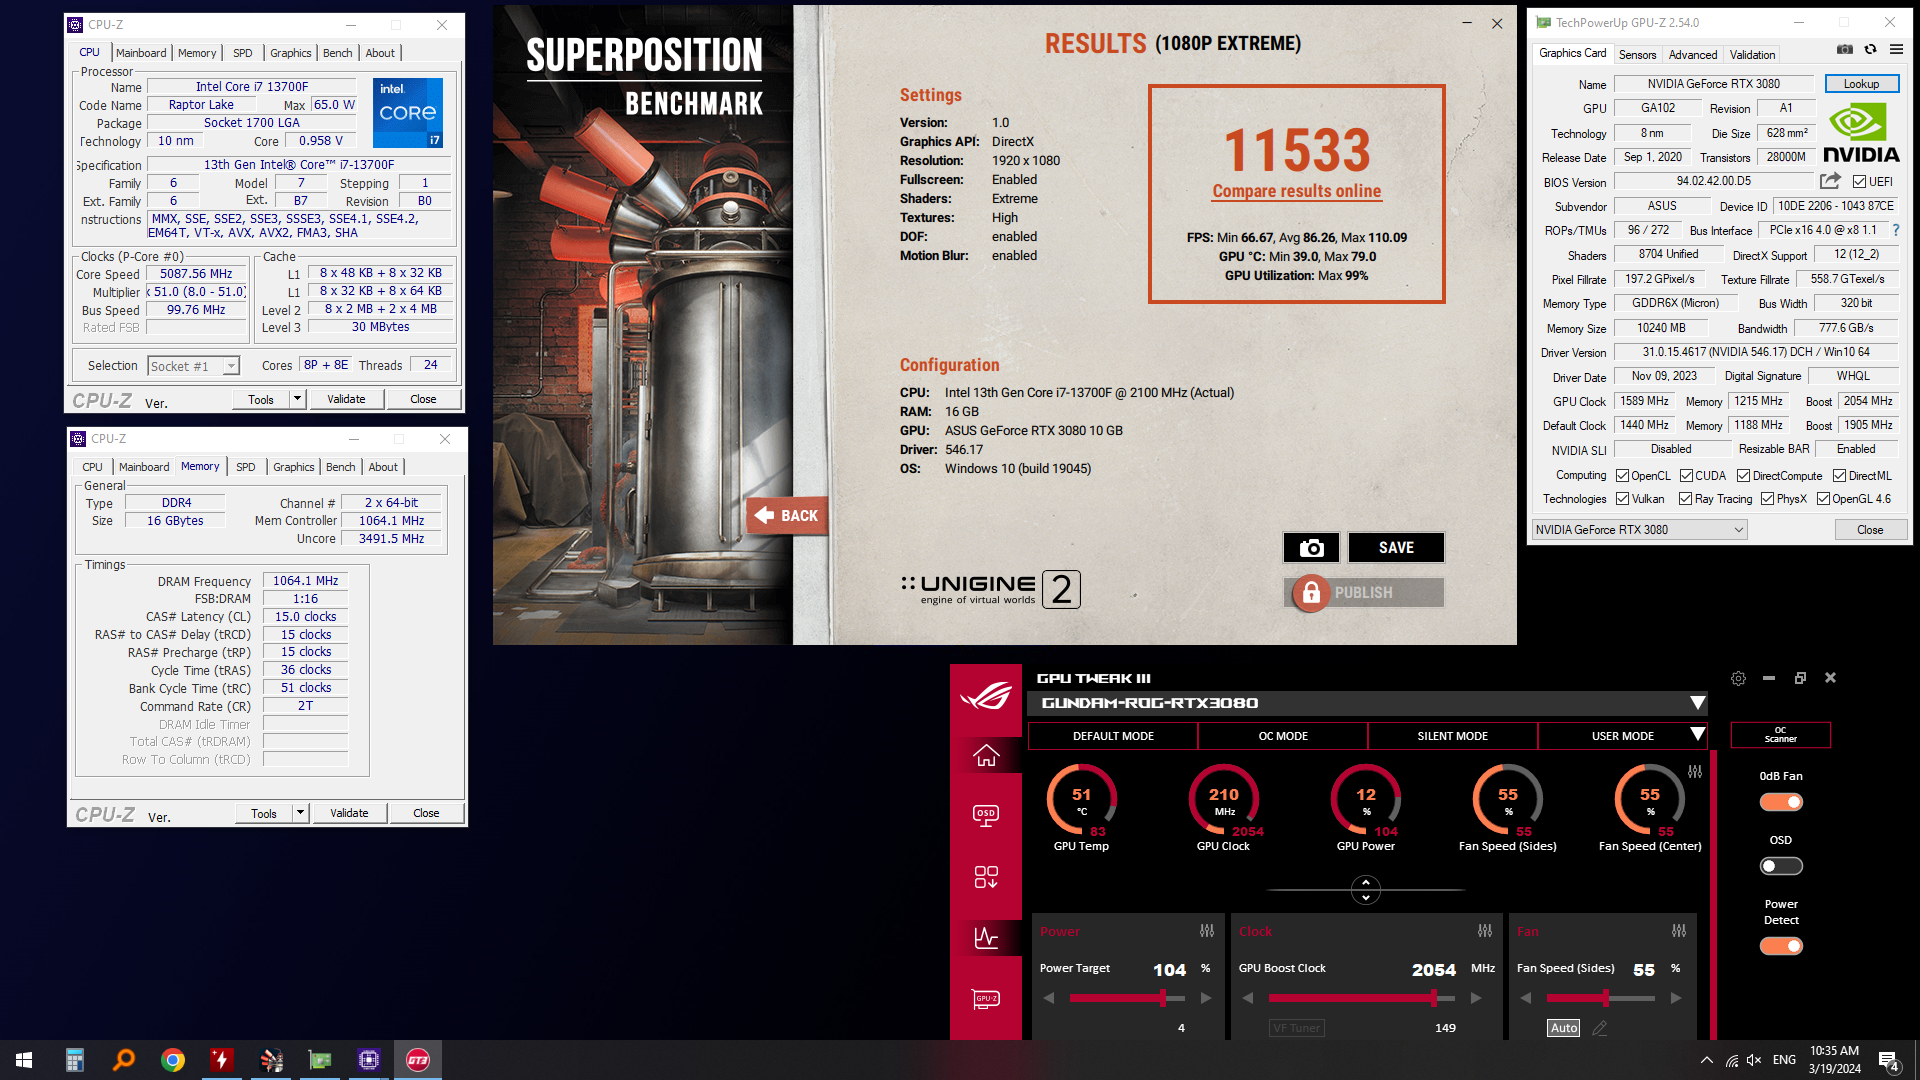Toggle the Power Detect switch
The image size is (1920, 1080).
(x=1781, y=946)
